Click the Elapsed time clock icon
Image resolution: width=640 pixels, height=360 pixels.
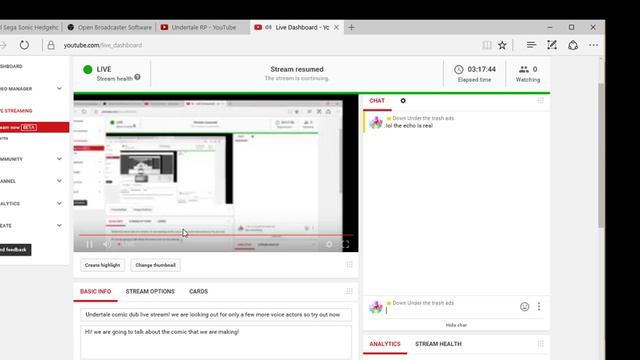tap(459, 69)
